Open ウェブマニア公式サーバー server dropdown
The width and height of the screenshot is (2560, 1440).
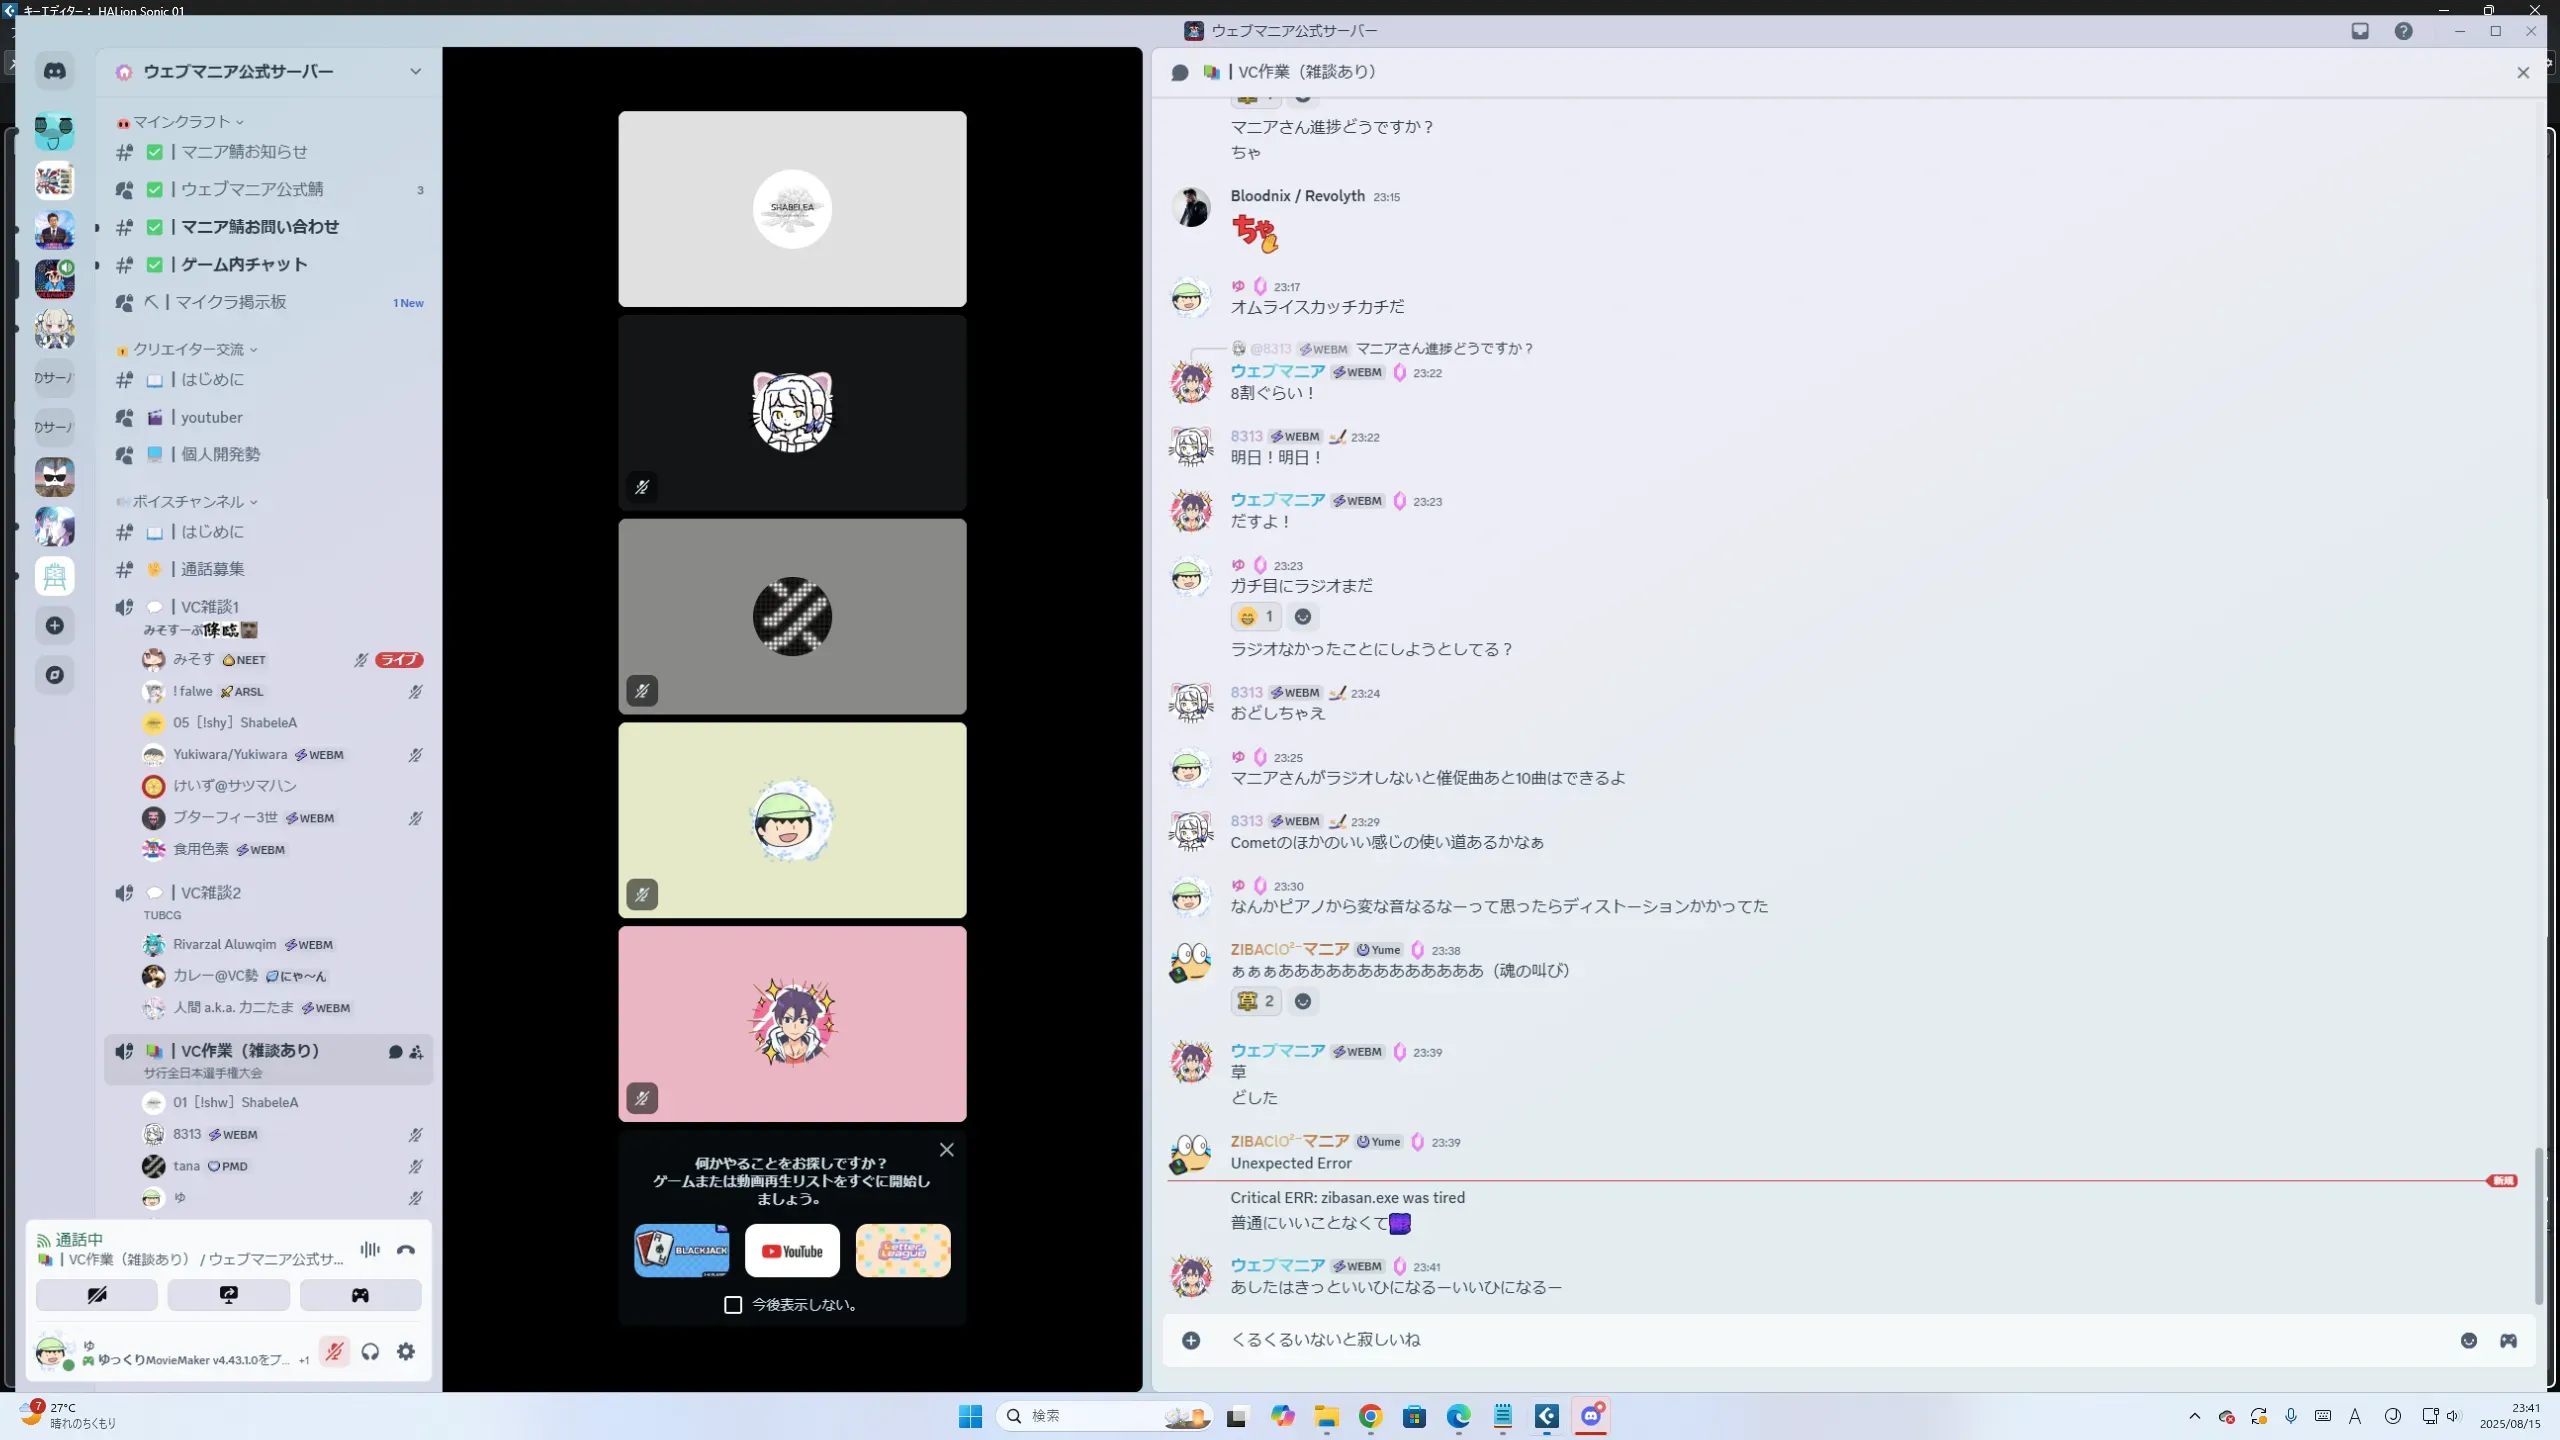tap(415, 72)
